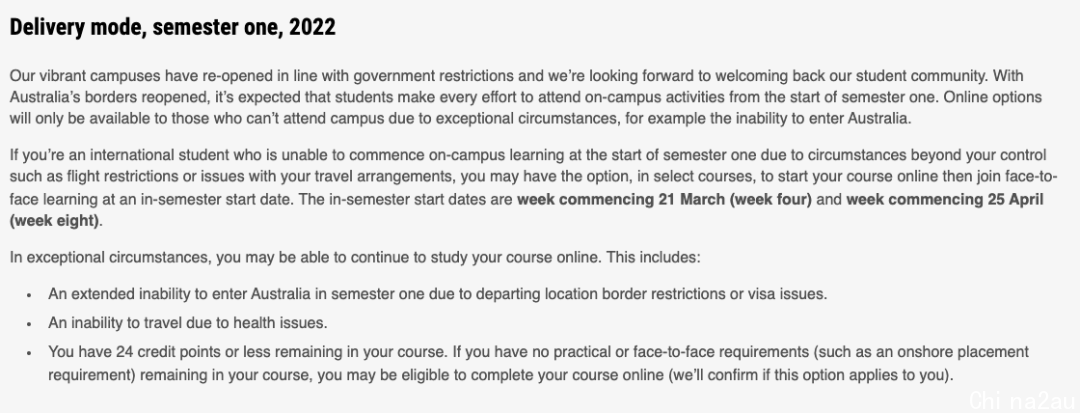The height and width of the screenshot is (413, 1080).
Task: Click the bullet before 'An extended inability to enter Australia'
Action: [x=29, y=295]
